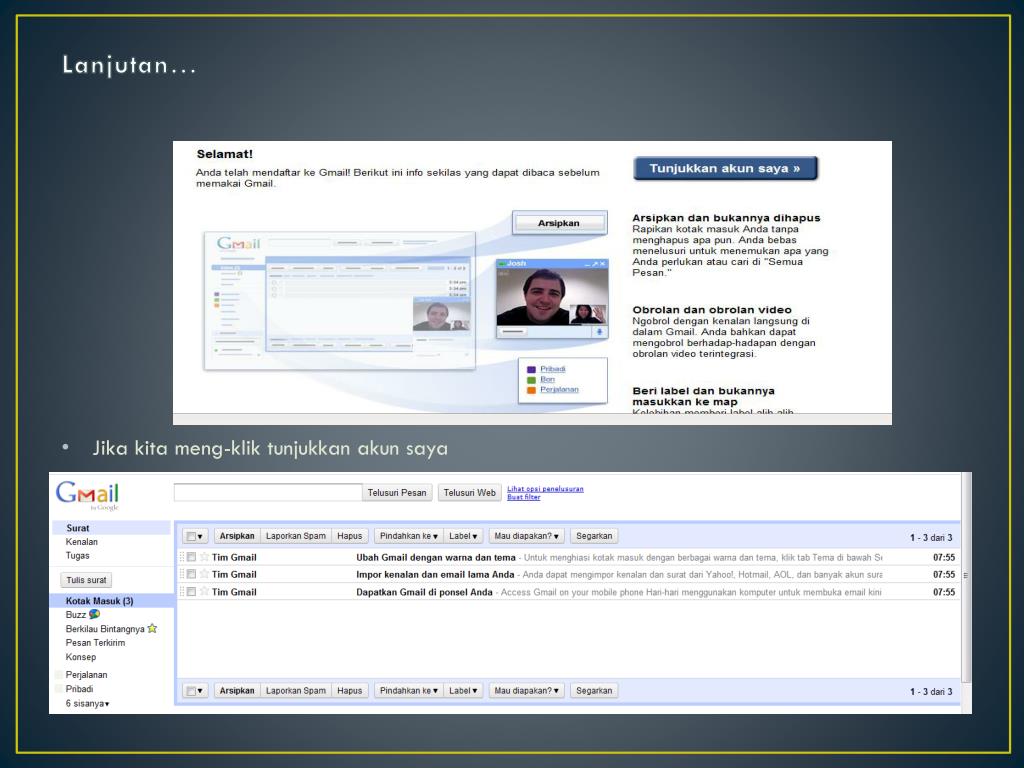
Task: Star the 'Ubah Gmail dengan warna' email
Action: click(x=204, y=557)
